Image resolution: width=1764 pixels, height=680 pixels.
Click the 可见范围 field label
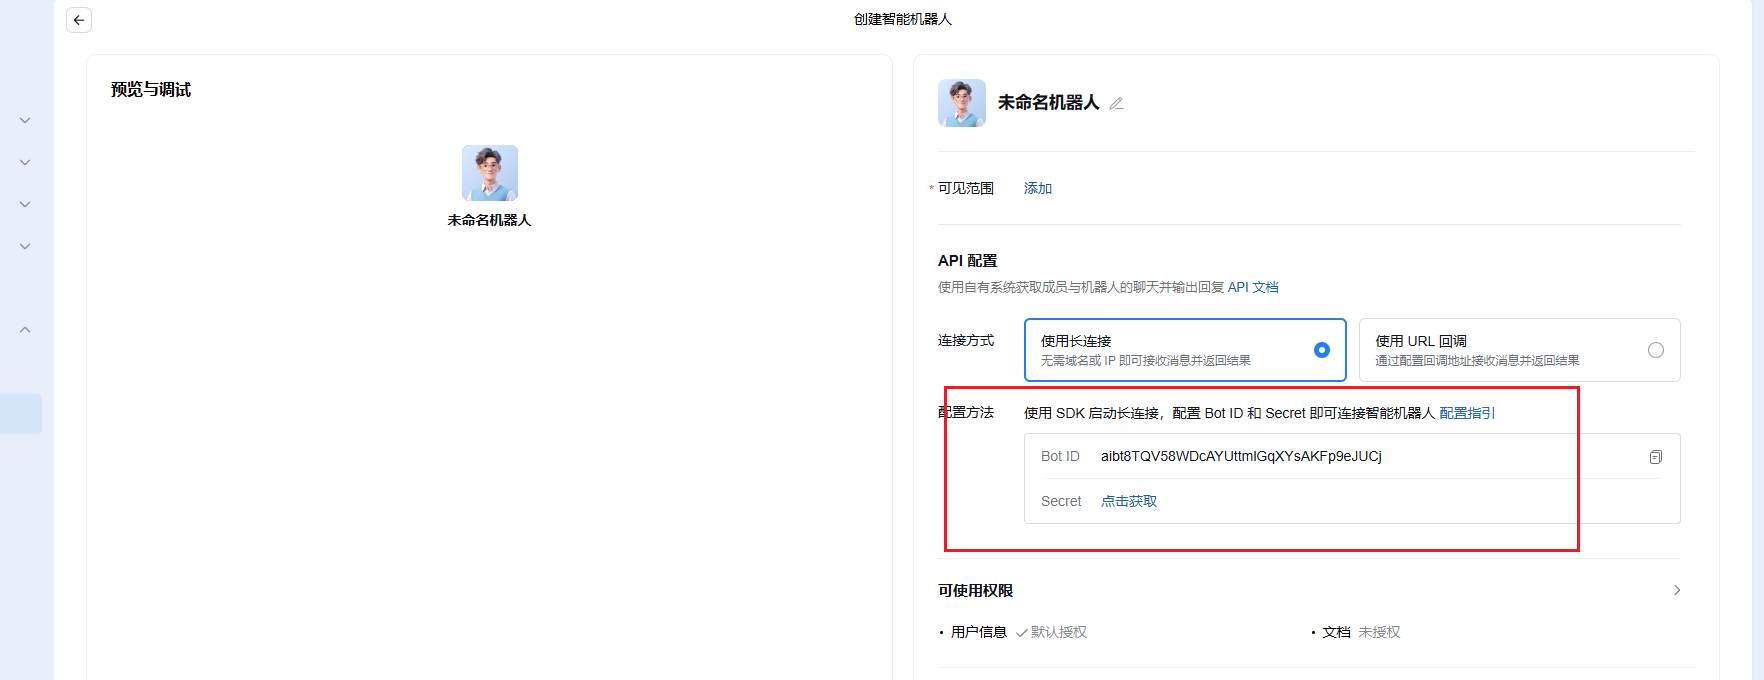965,188
